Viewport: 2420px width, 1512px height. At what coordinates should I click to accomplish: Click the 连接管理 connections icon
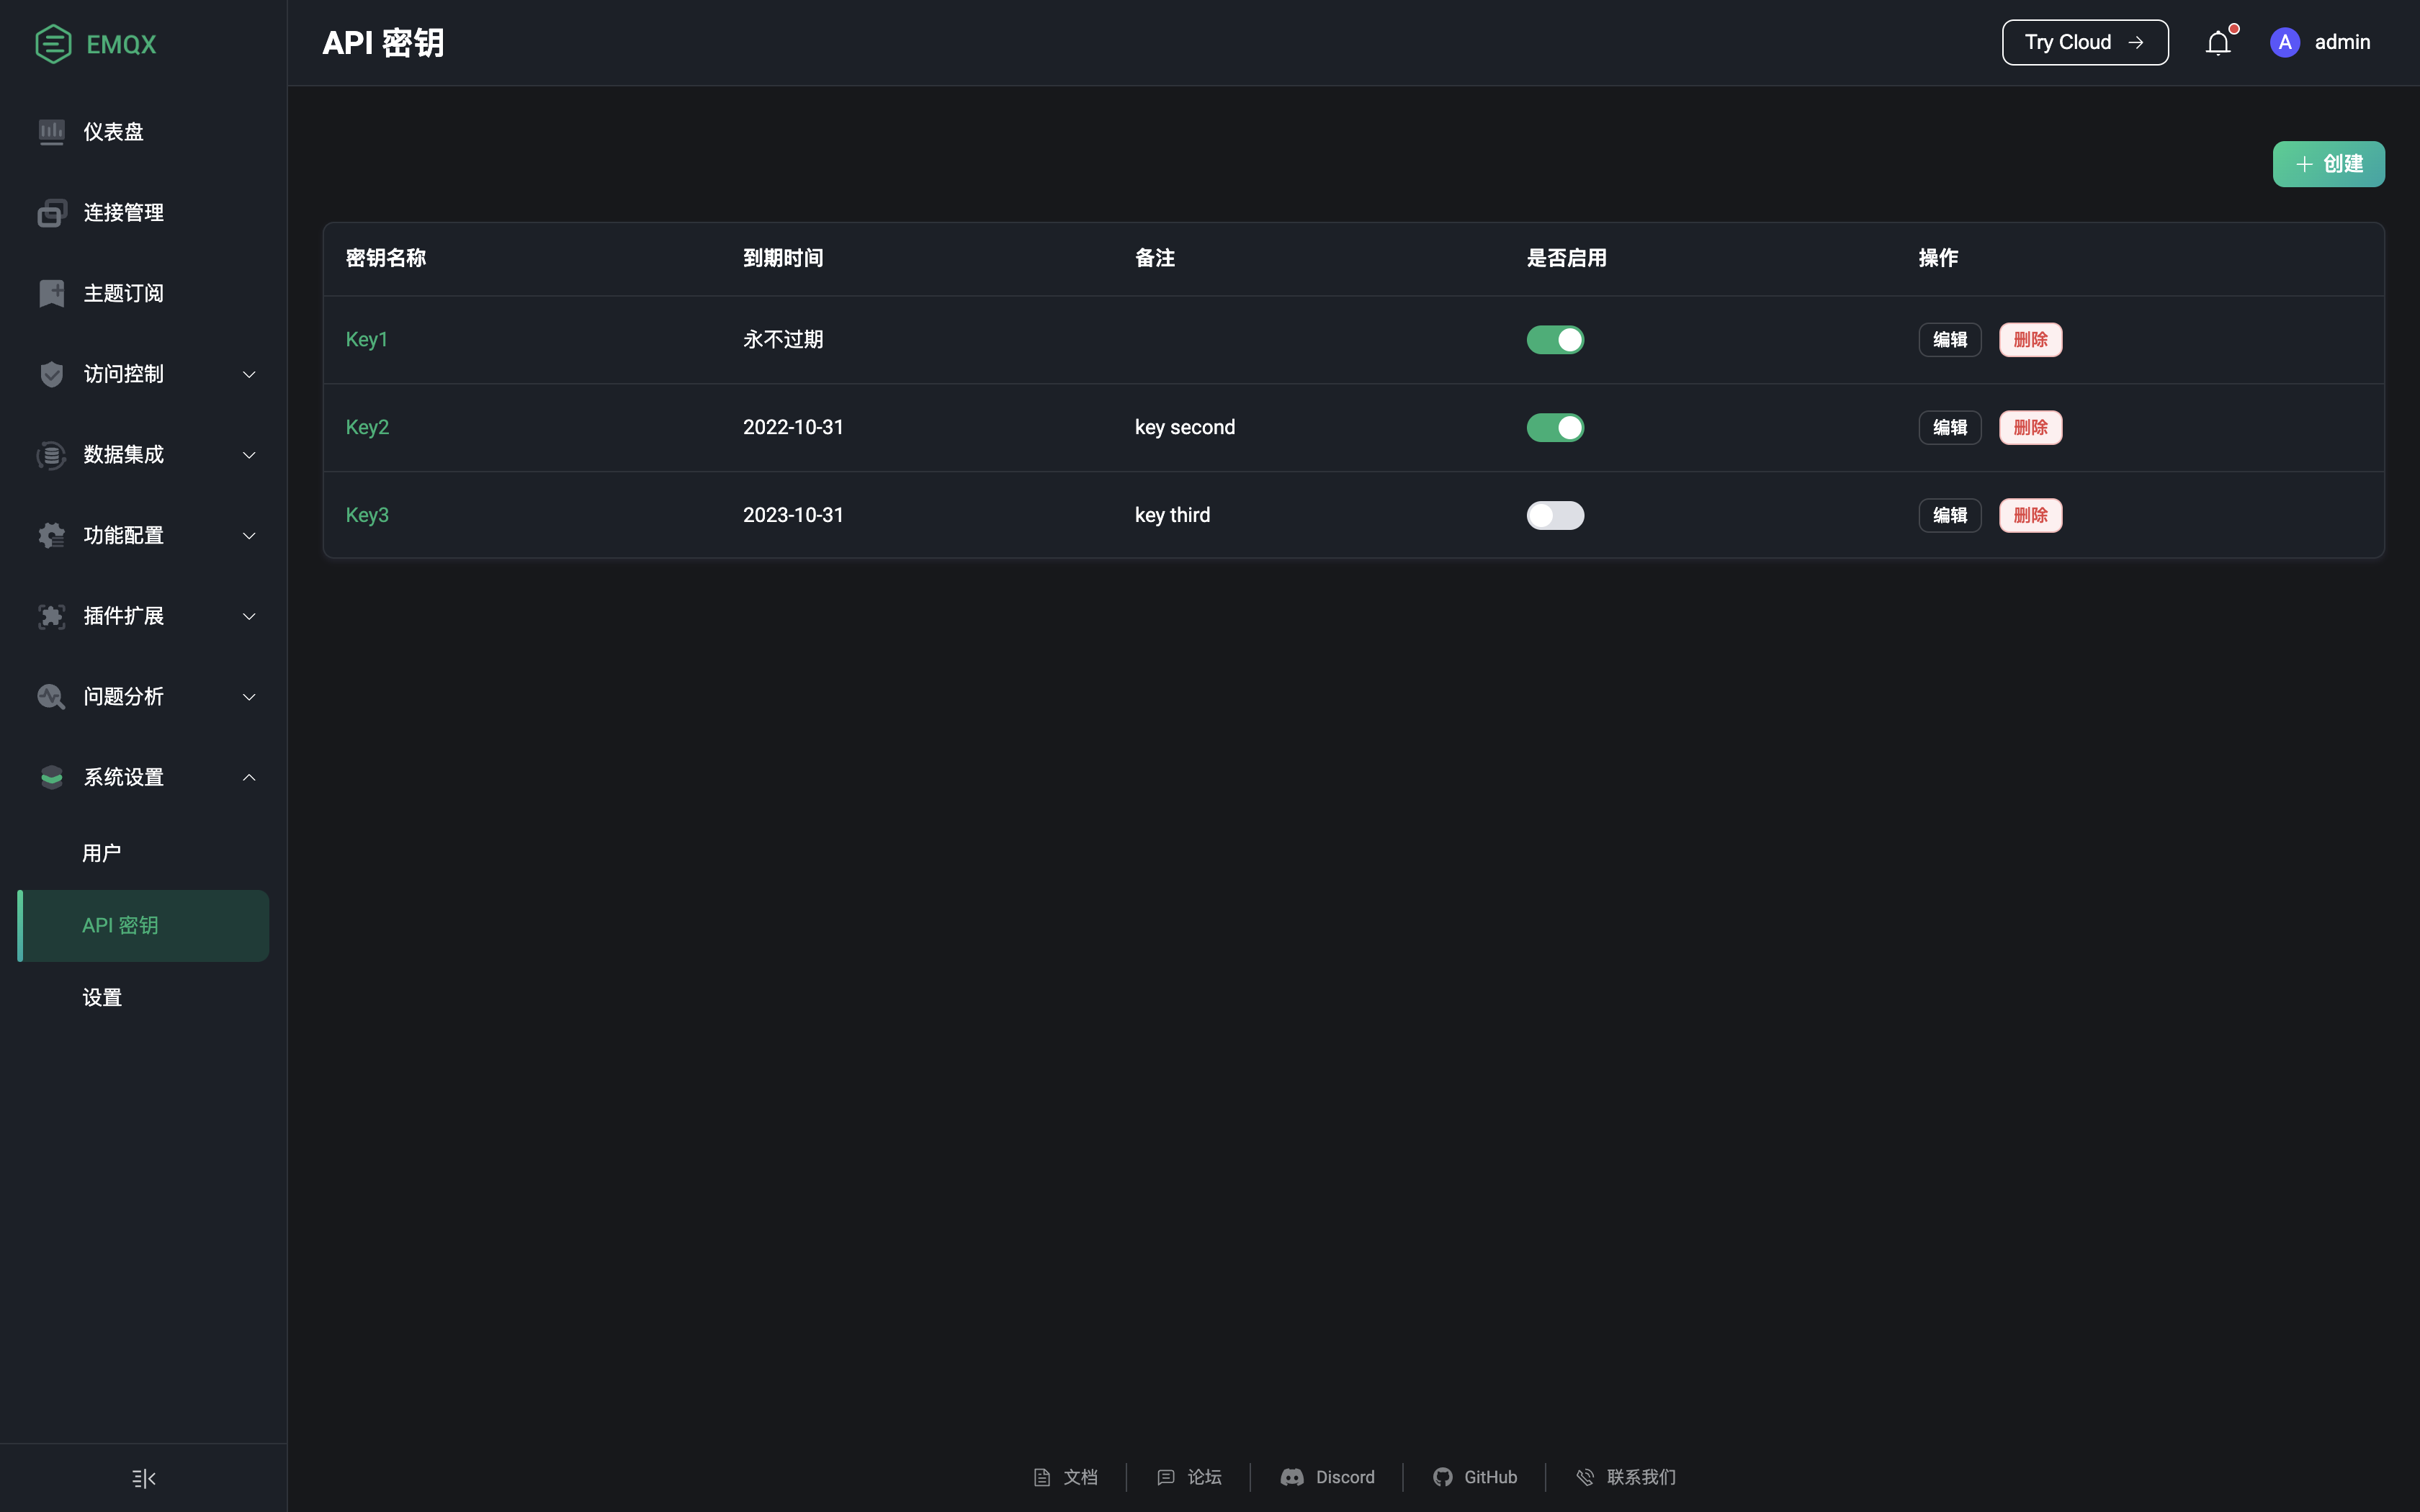pos(51,213)
